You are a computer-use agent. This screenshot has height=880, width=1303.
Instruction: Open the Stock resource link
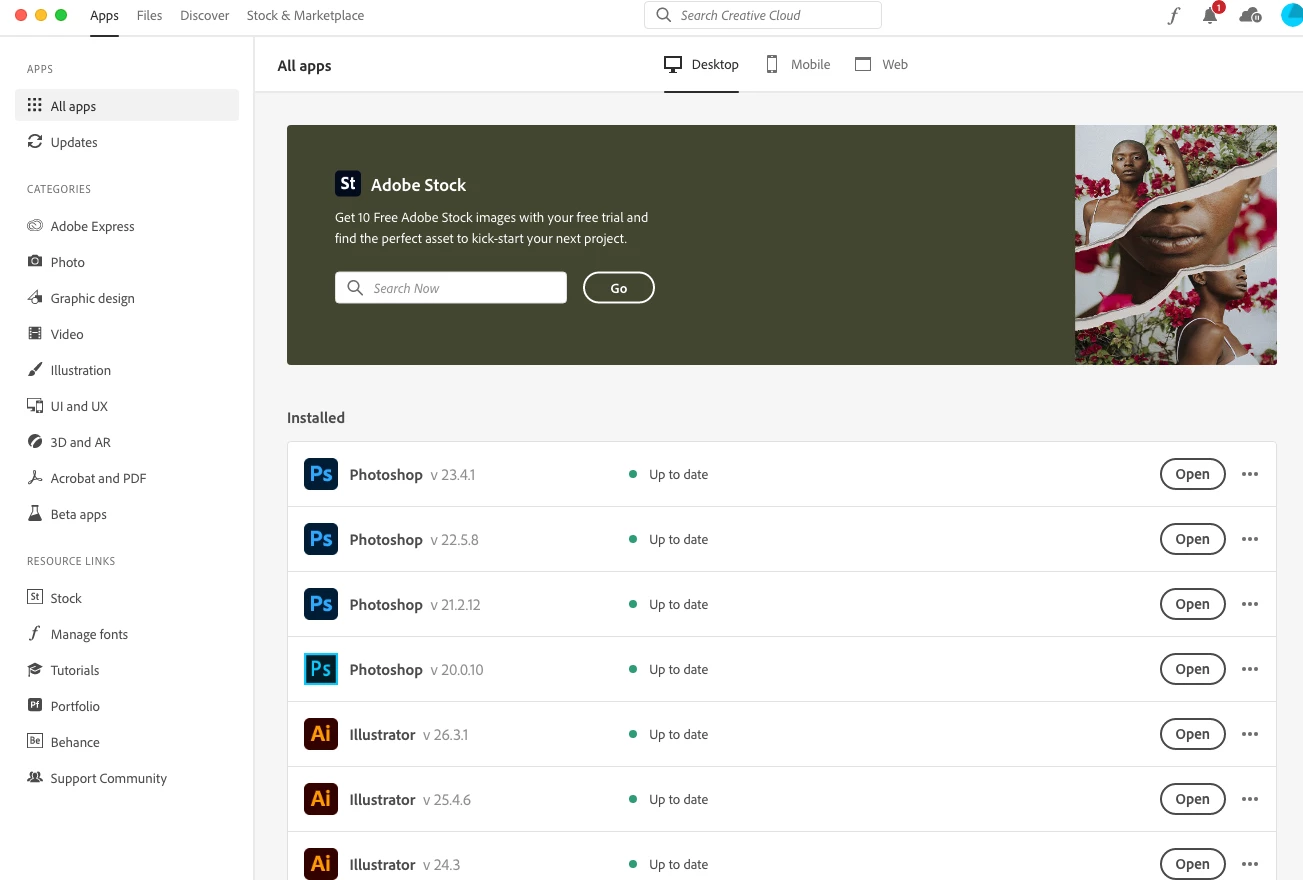point(127,598)
